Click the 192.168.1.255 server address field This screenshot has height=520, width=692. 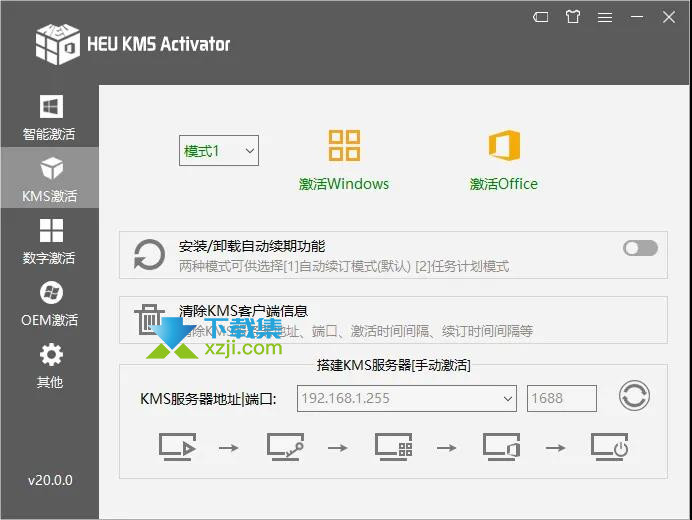(406, 399)
